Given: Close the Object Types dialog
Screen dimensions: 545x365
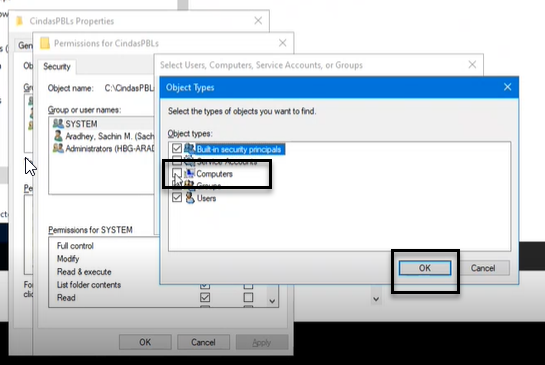Looking at the screenshot, I should coord(507,87).
